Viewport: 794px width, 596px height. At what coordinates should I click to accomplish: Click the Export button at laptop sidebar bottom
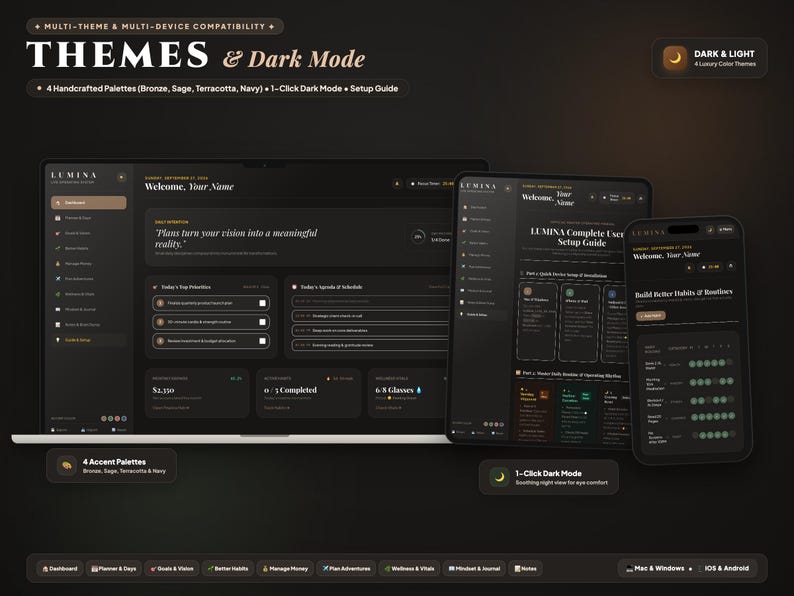59,429
